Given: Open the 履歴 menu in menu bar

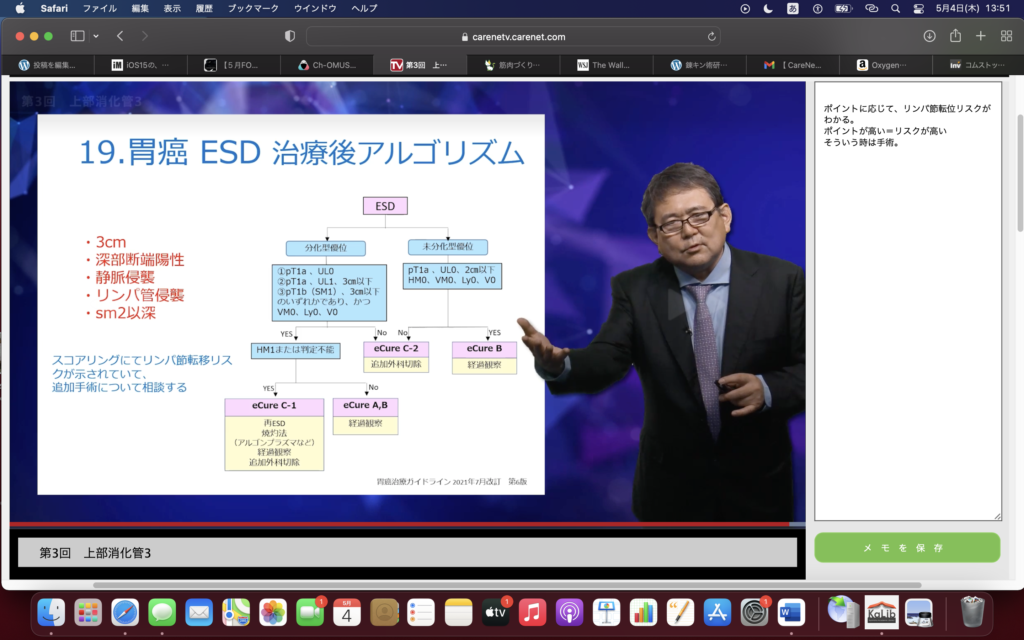Looking at the screenshot, I should 204,8.
